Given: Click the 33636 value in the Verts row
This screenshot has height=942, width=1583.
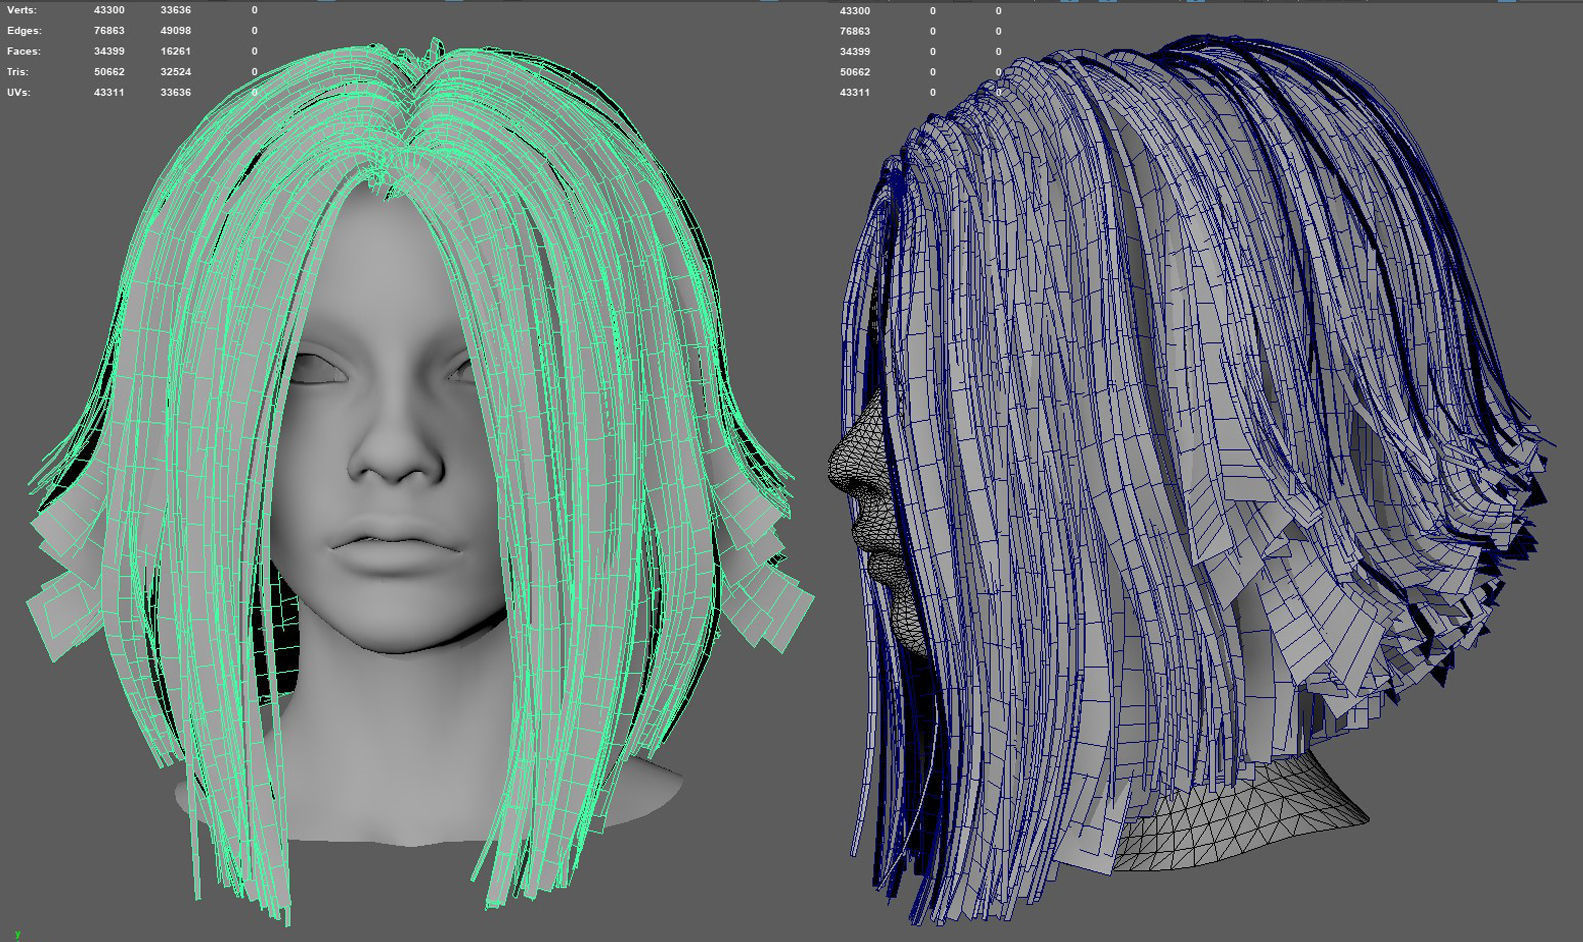Looking at the screenshot, I should [175, 10].
